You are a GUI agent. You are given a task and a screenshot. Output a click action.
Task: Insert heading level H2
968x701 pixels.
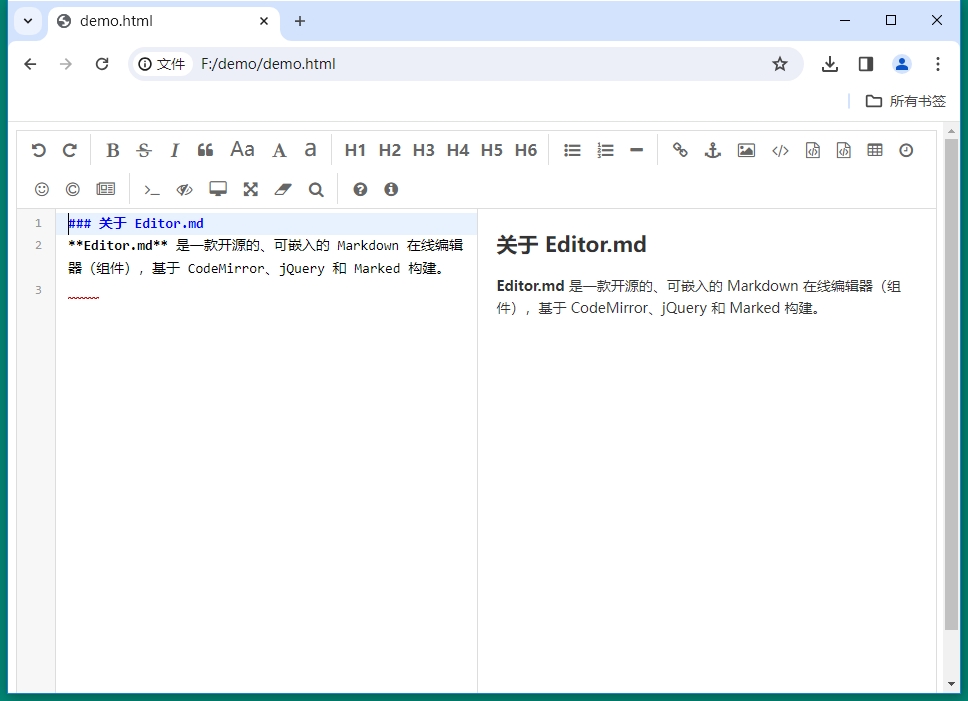[390, 150]
